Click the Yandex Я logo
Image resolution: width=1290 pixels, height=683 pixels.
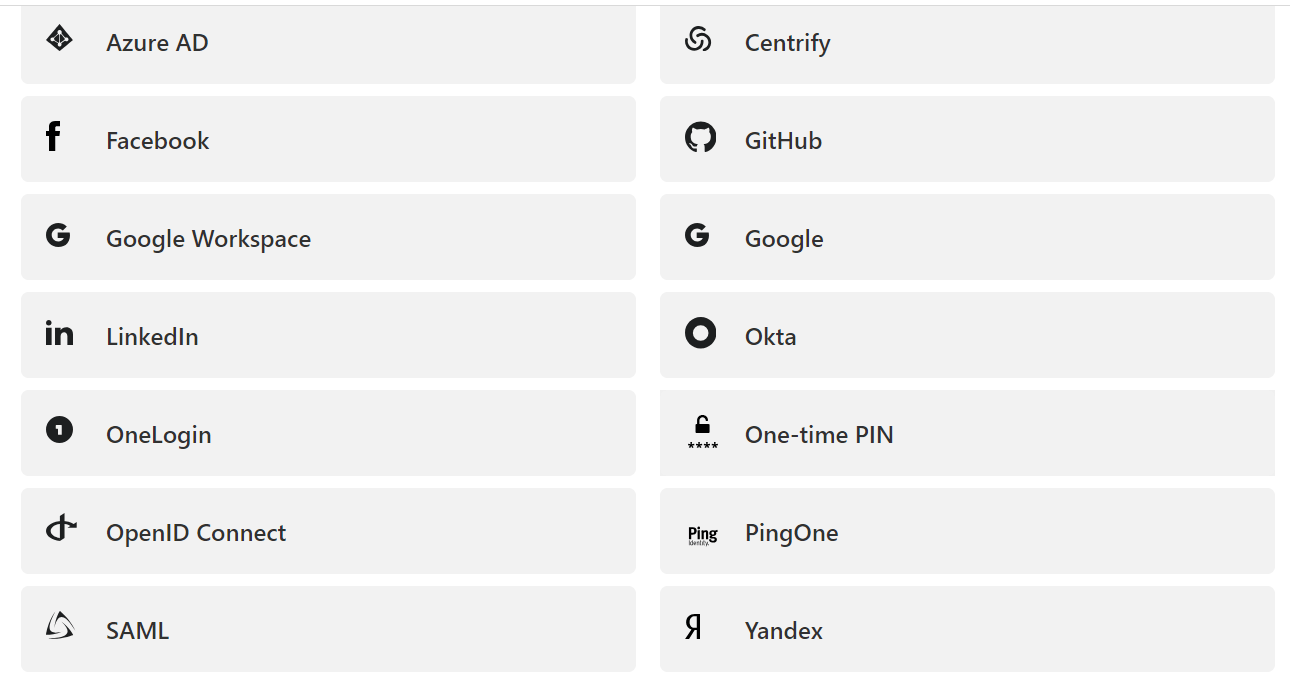pyautogui.click(x=693, y=627)
